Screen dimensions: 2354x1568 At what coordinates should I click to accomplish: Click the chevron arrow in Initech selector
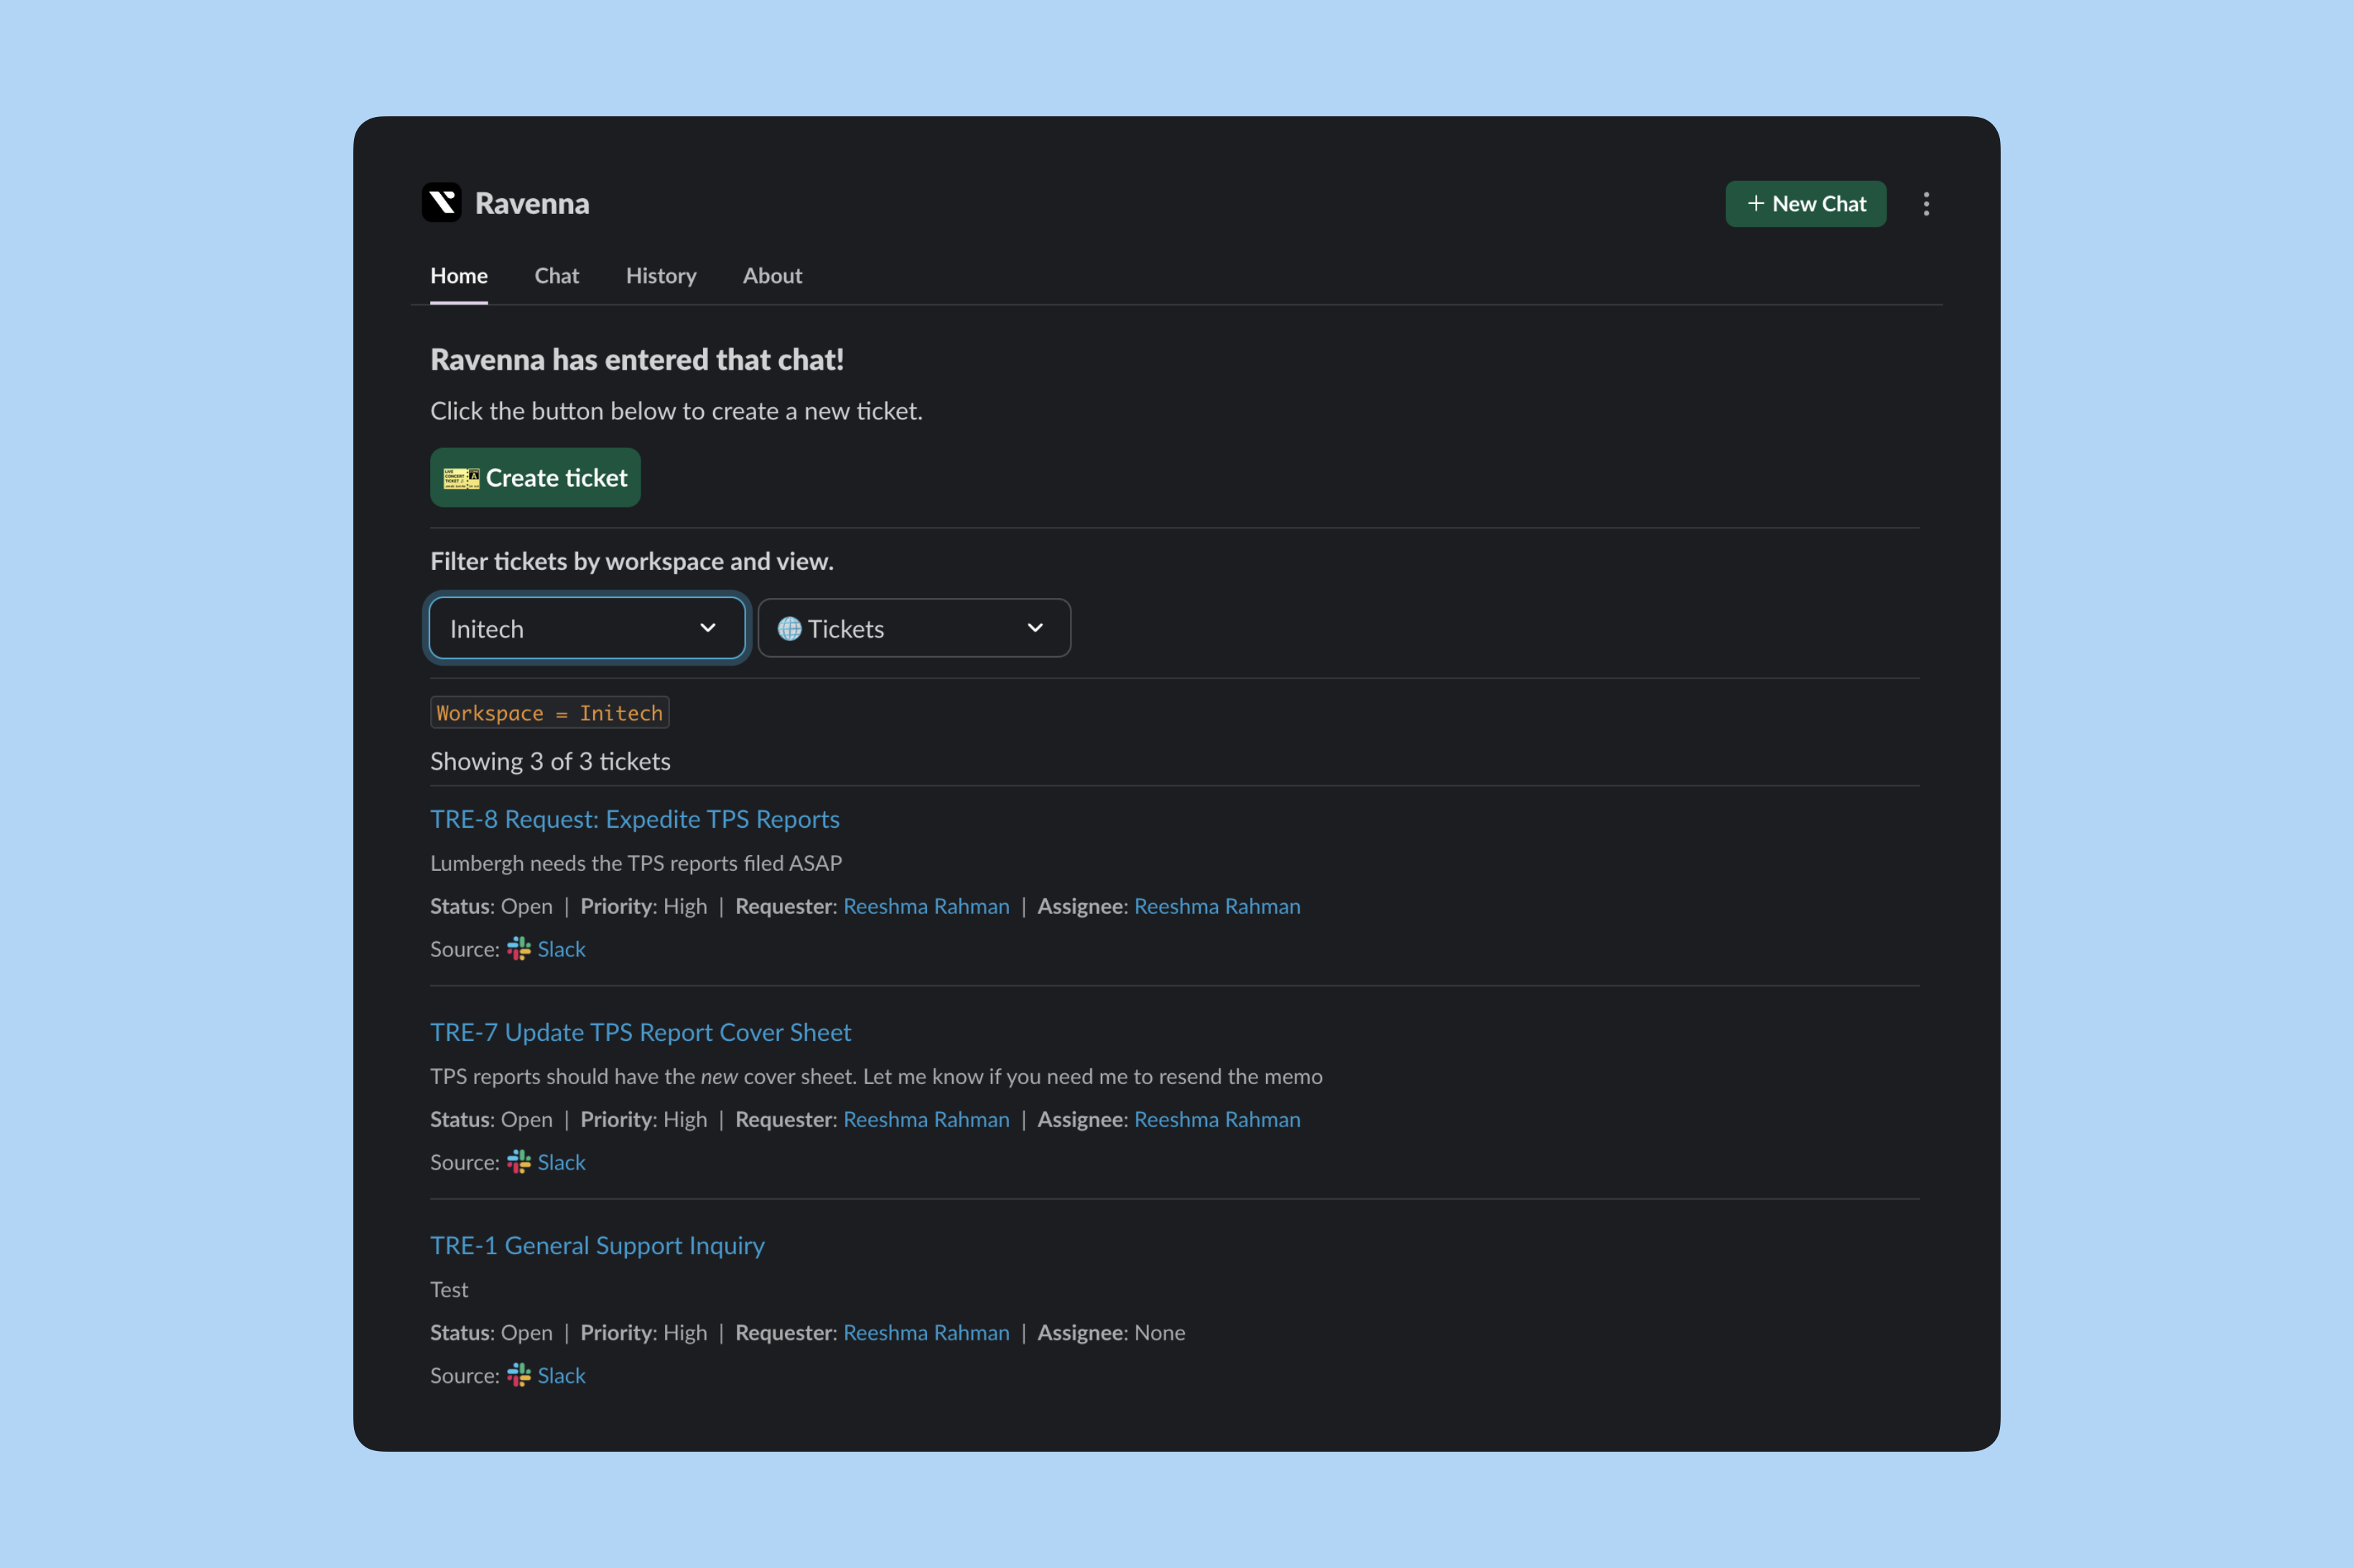[x=708, y=628]
